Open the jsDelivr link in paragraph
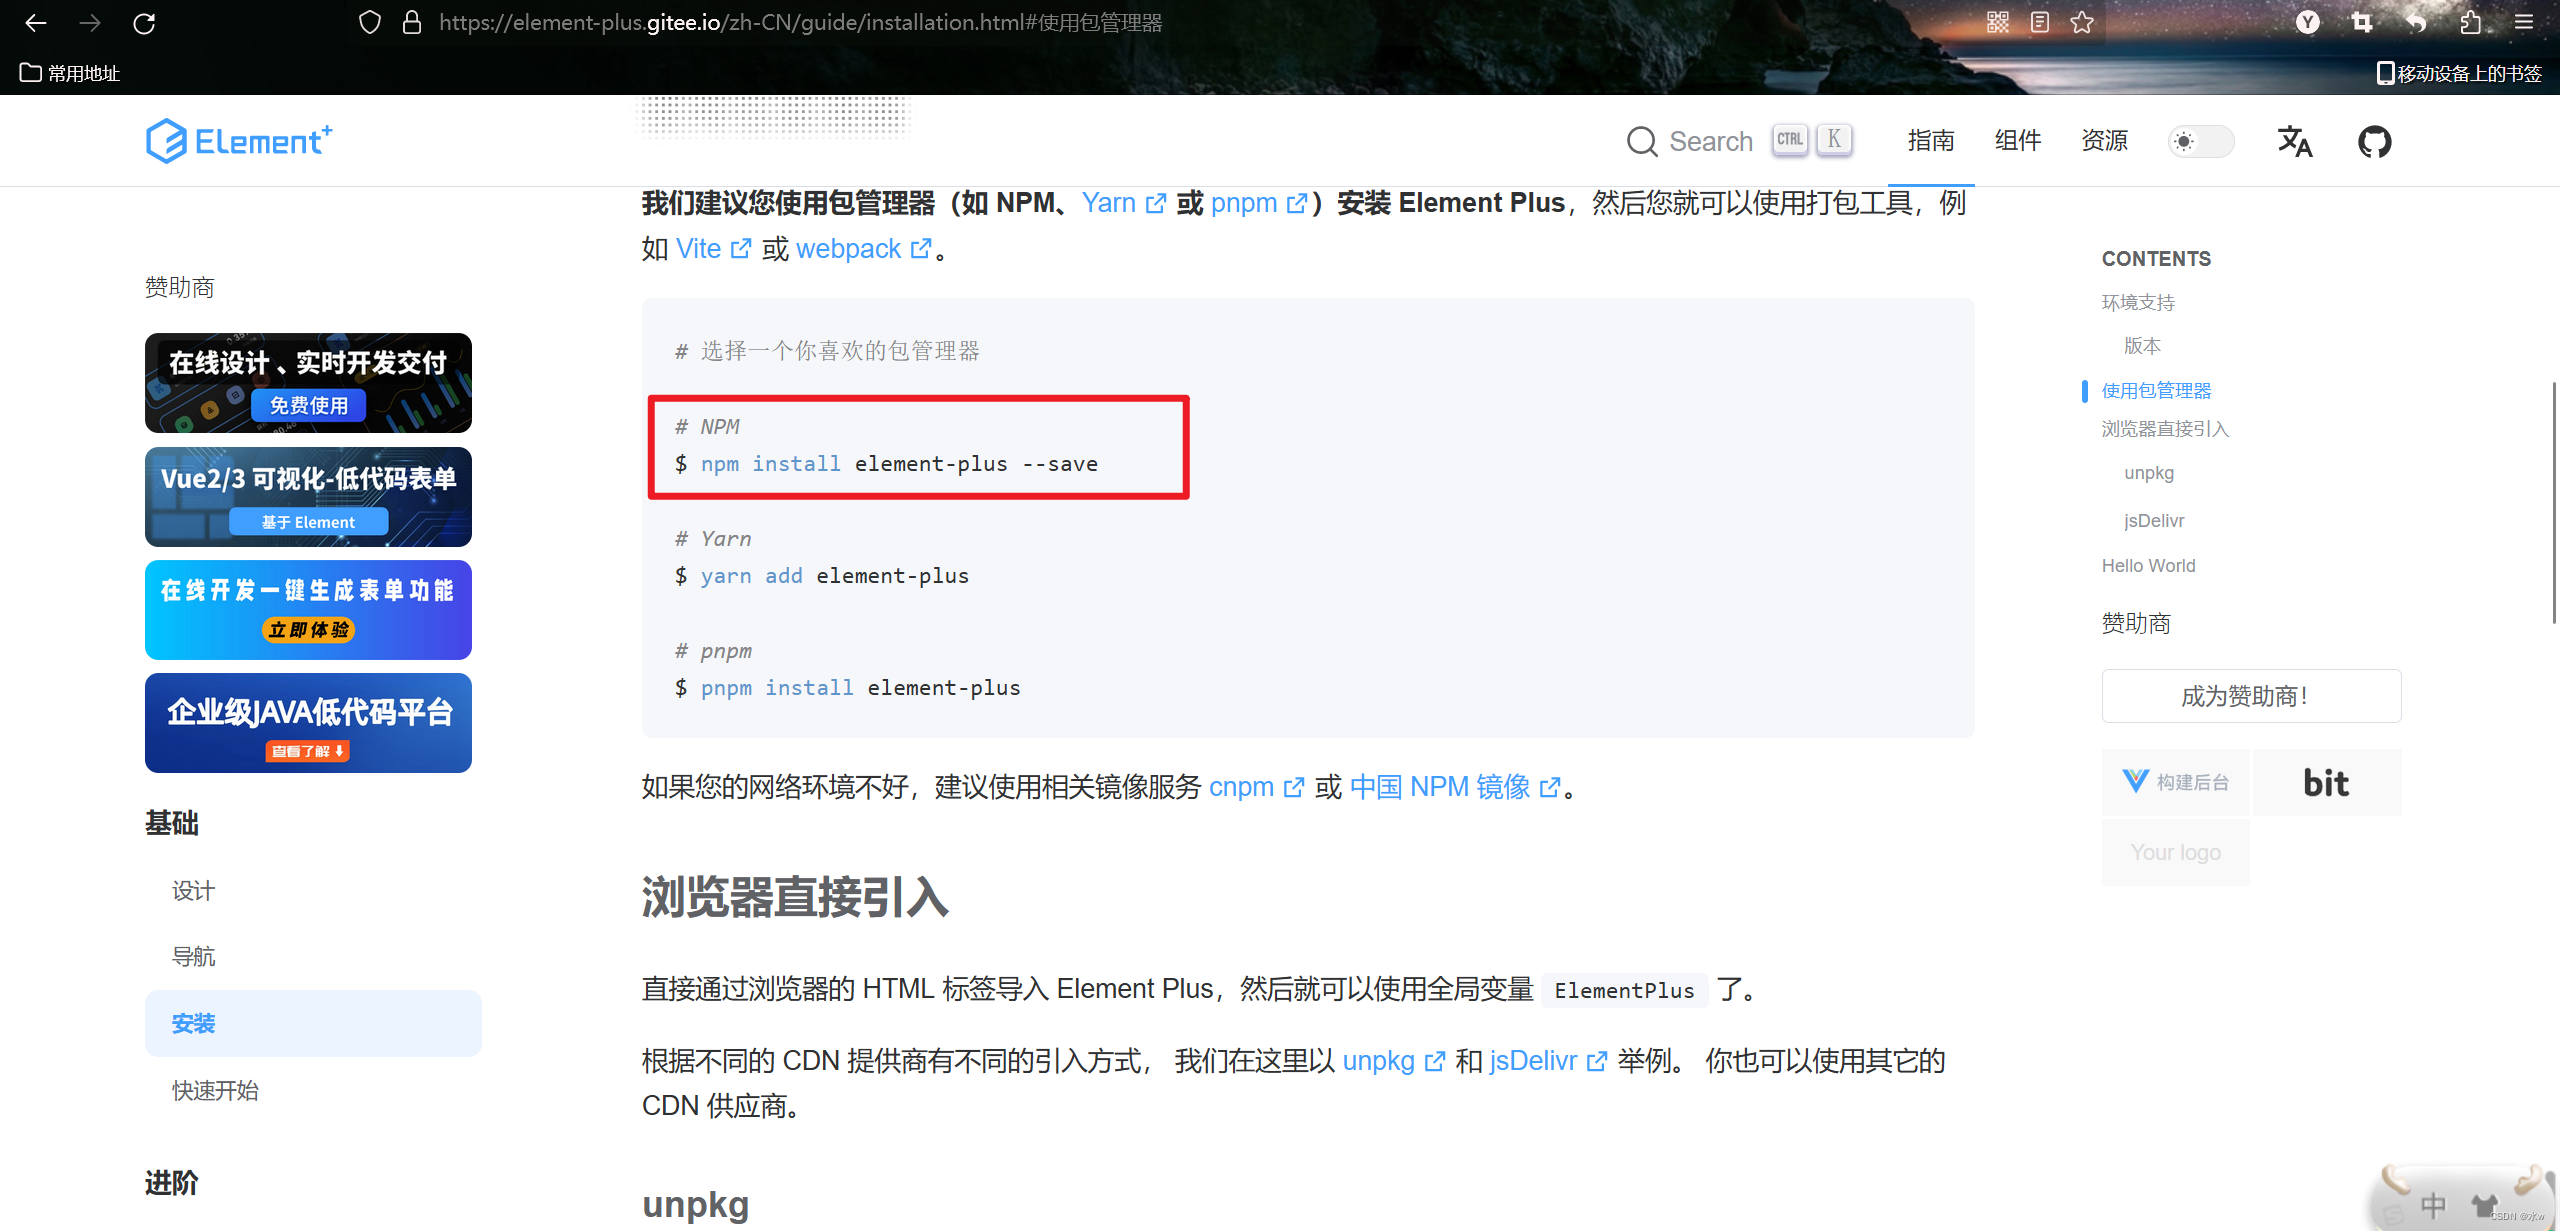The image size is (2560, 1231). point(1549,1061)
